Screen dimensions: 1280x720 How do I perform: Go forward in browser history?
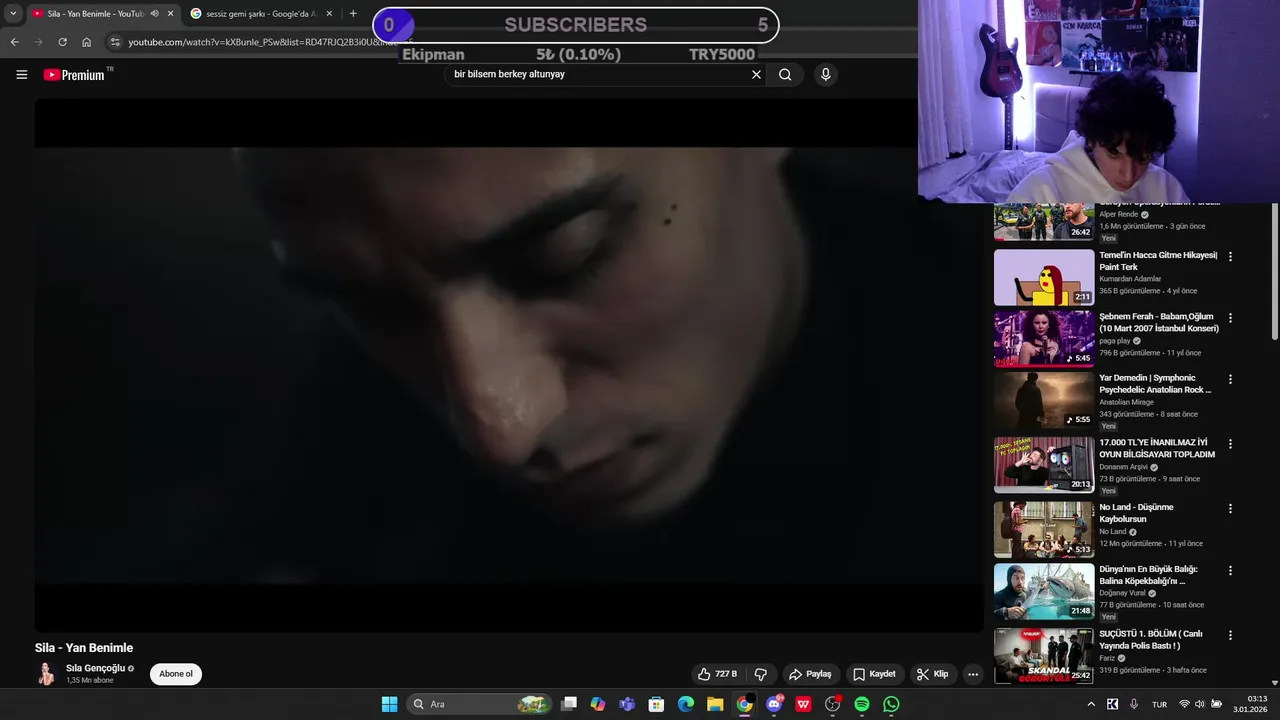click(38, 42)
